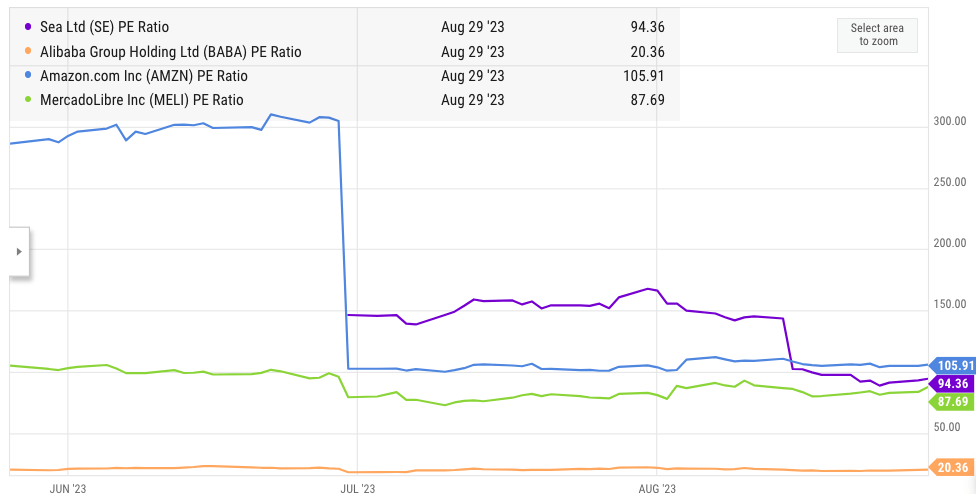Click the 150.00 y-axis tick label
Viewport: 976px width, 494px height.
[947, 304]
